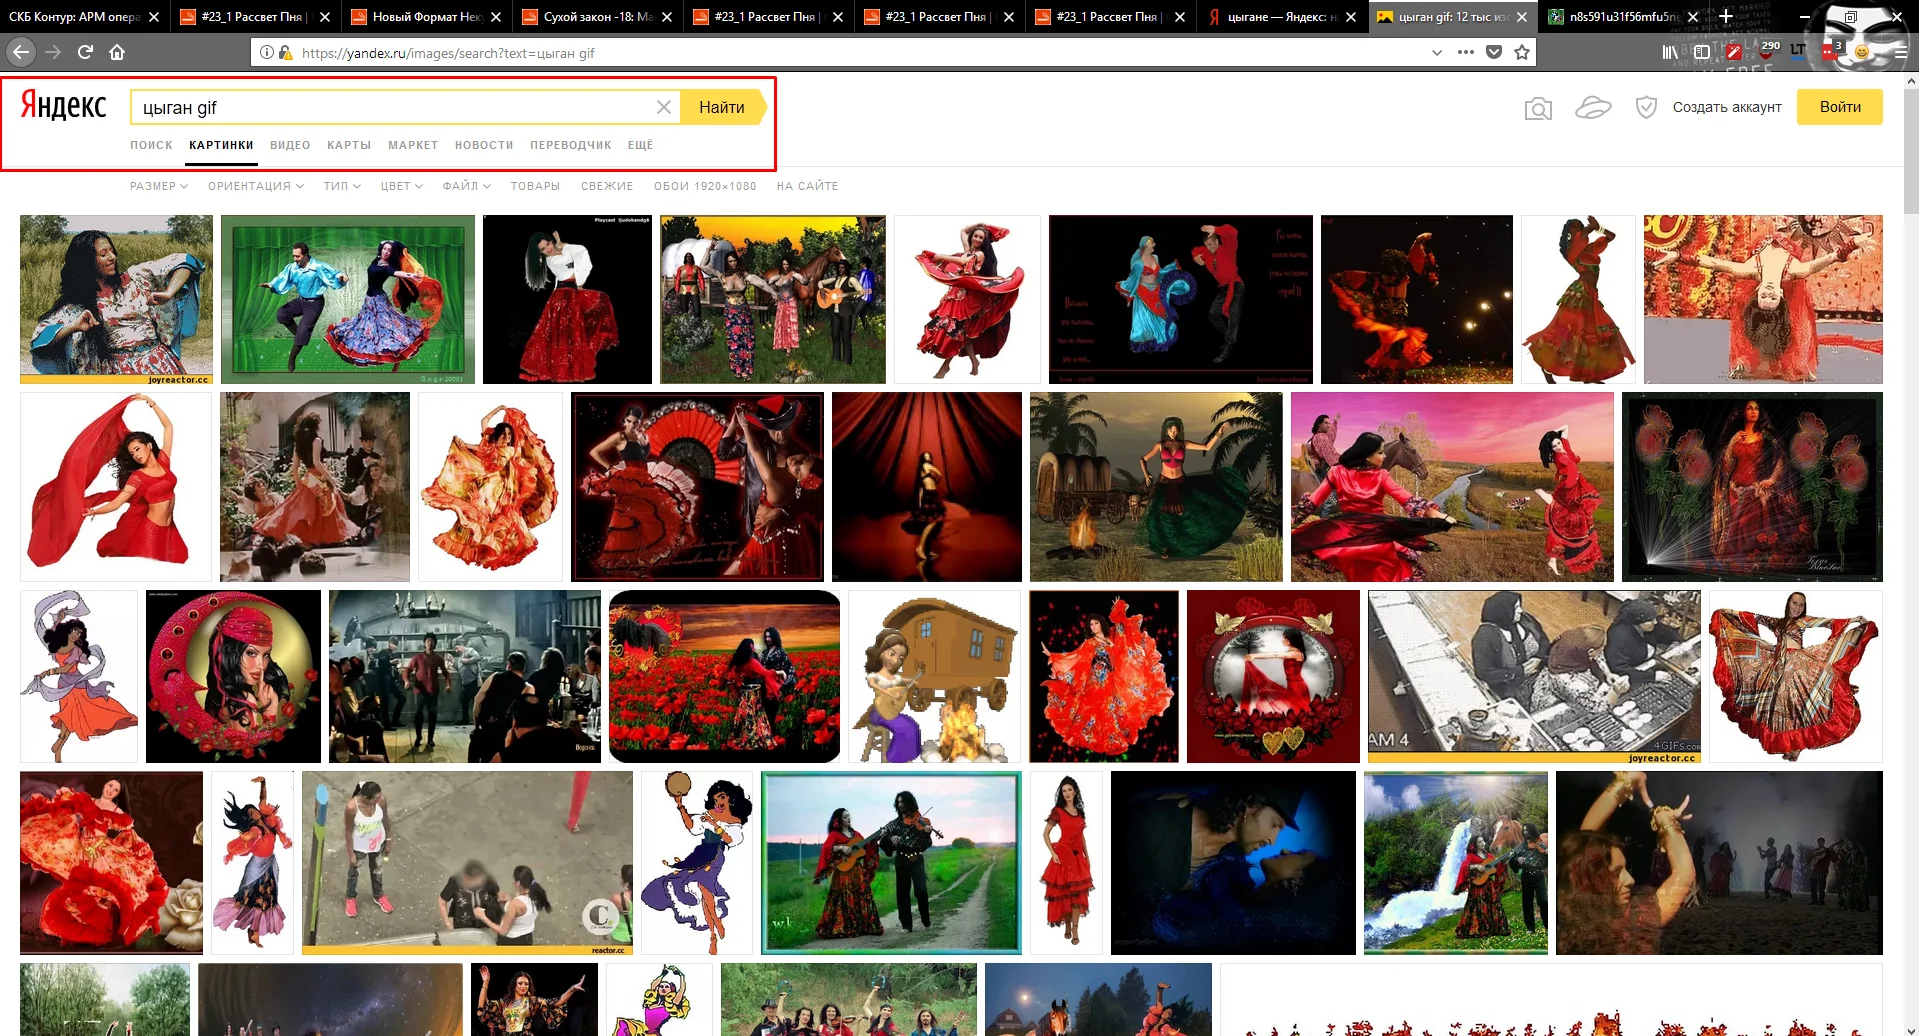Show the browser sidebar
The image size is (1919, 1036).
1702,52
